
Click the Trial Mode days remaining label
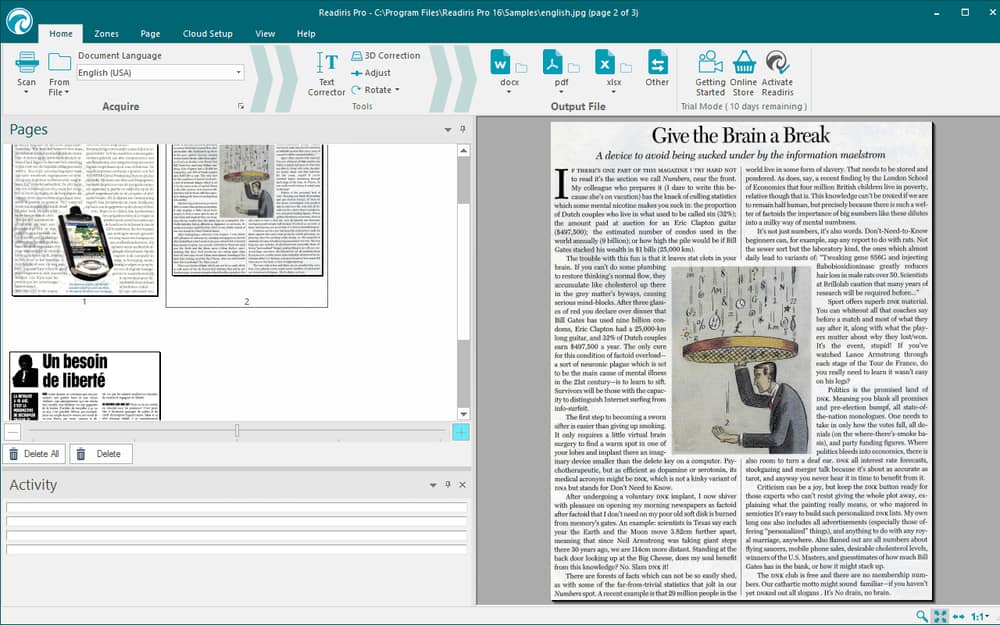744,107
